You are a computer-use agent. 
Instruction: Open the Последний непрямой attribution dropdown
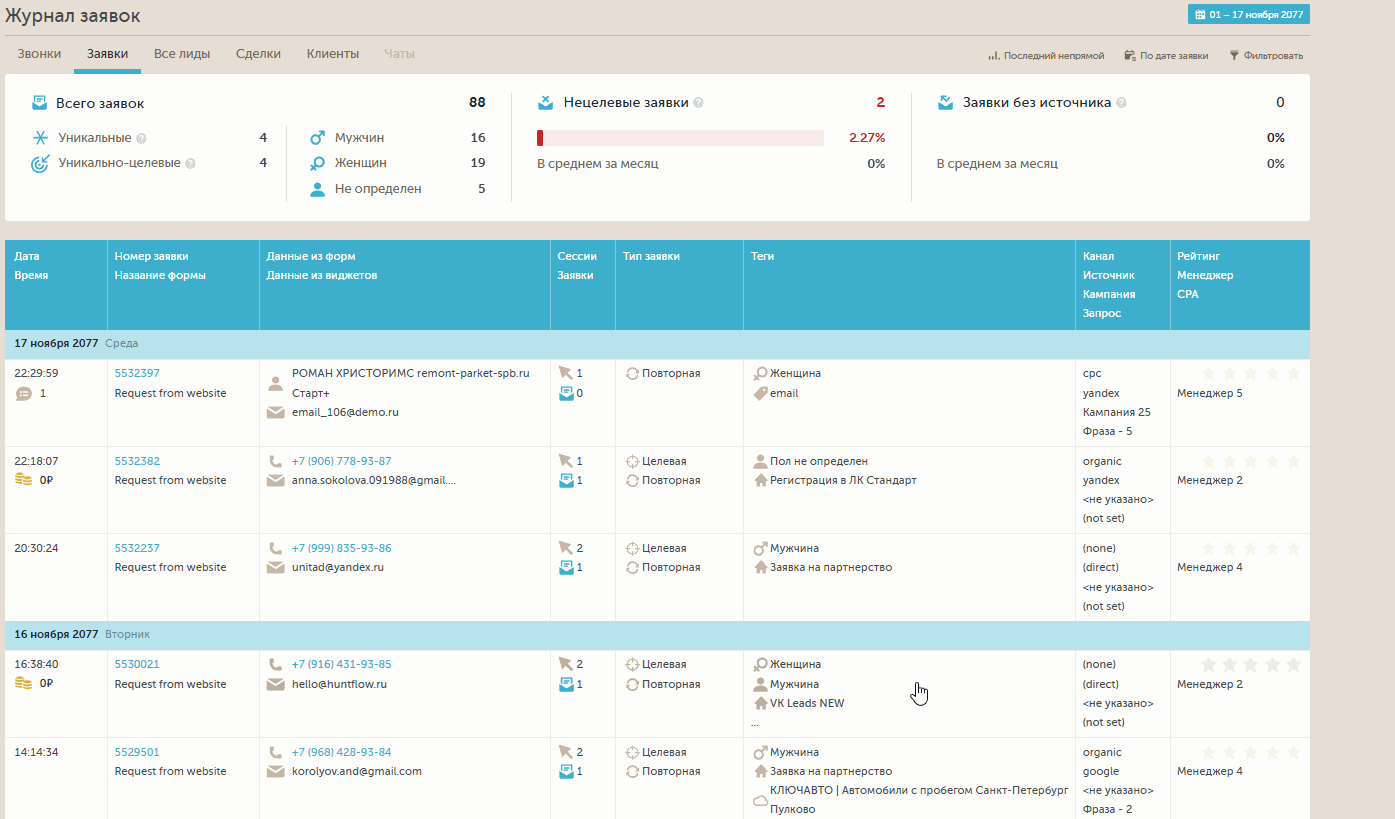pos(1046,56)
